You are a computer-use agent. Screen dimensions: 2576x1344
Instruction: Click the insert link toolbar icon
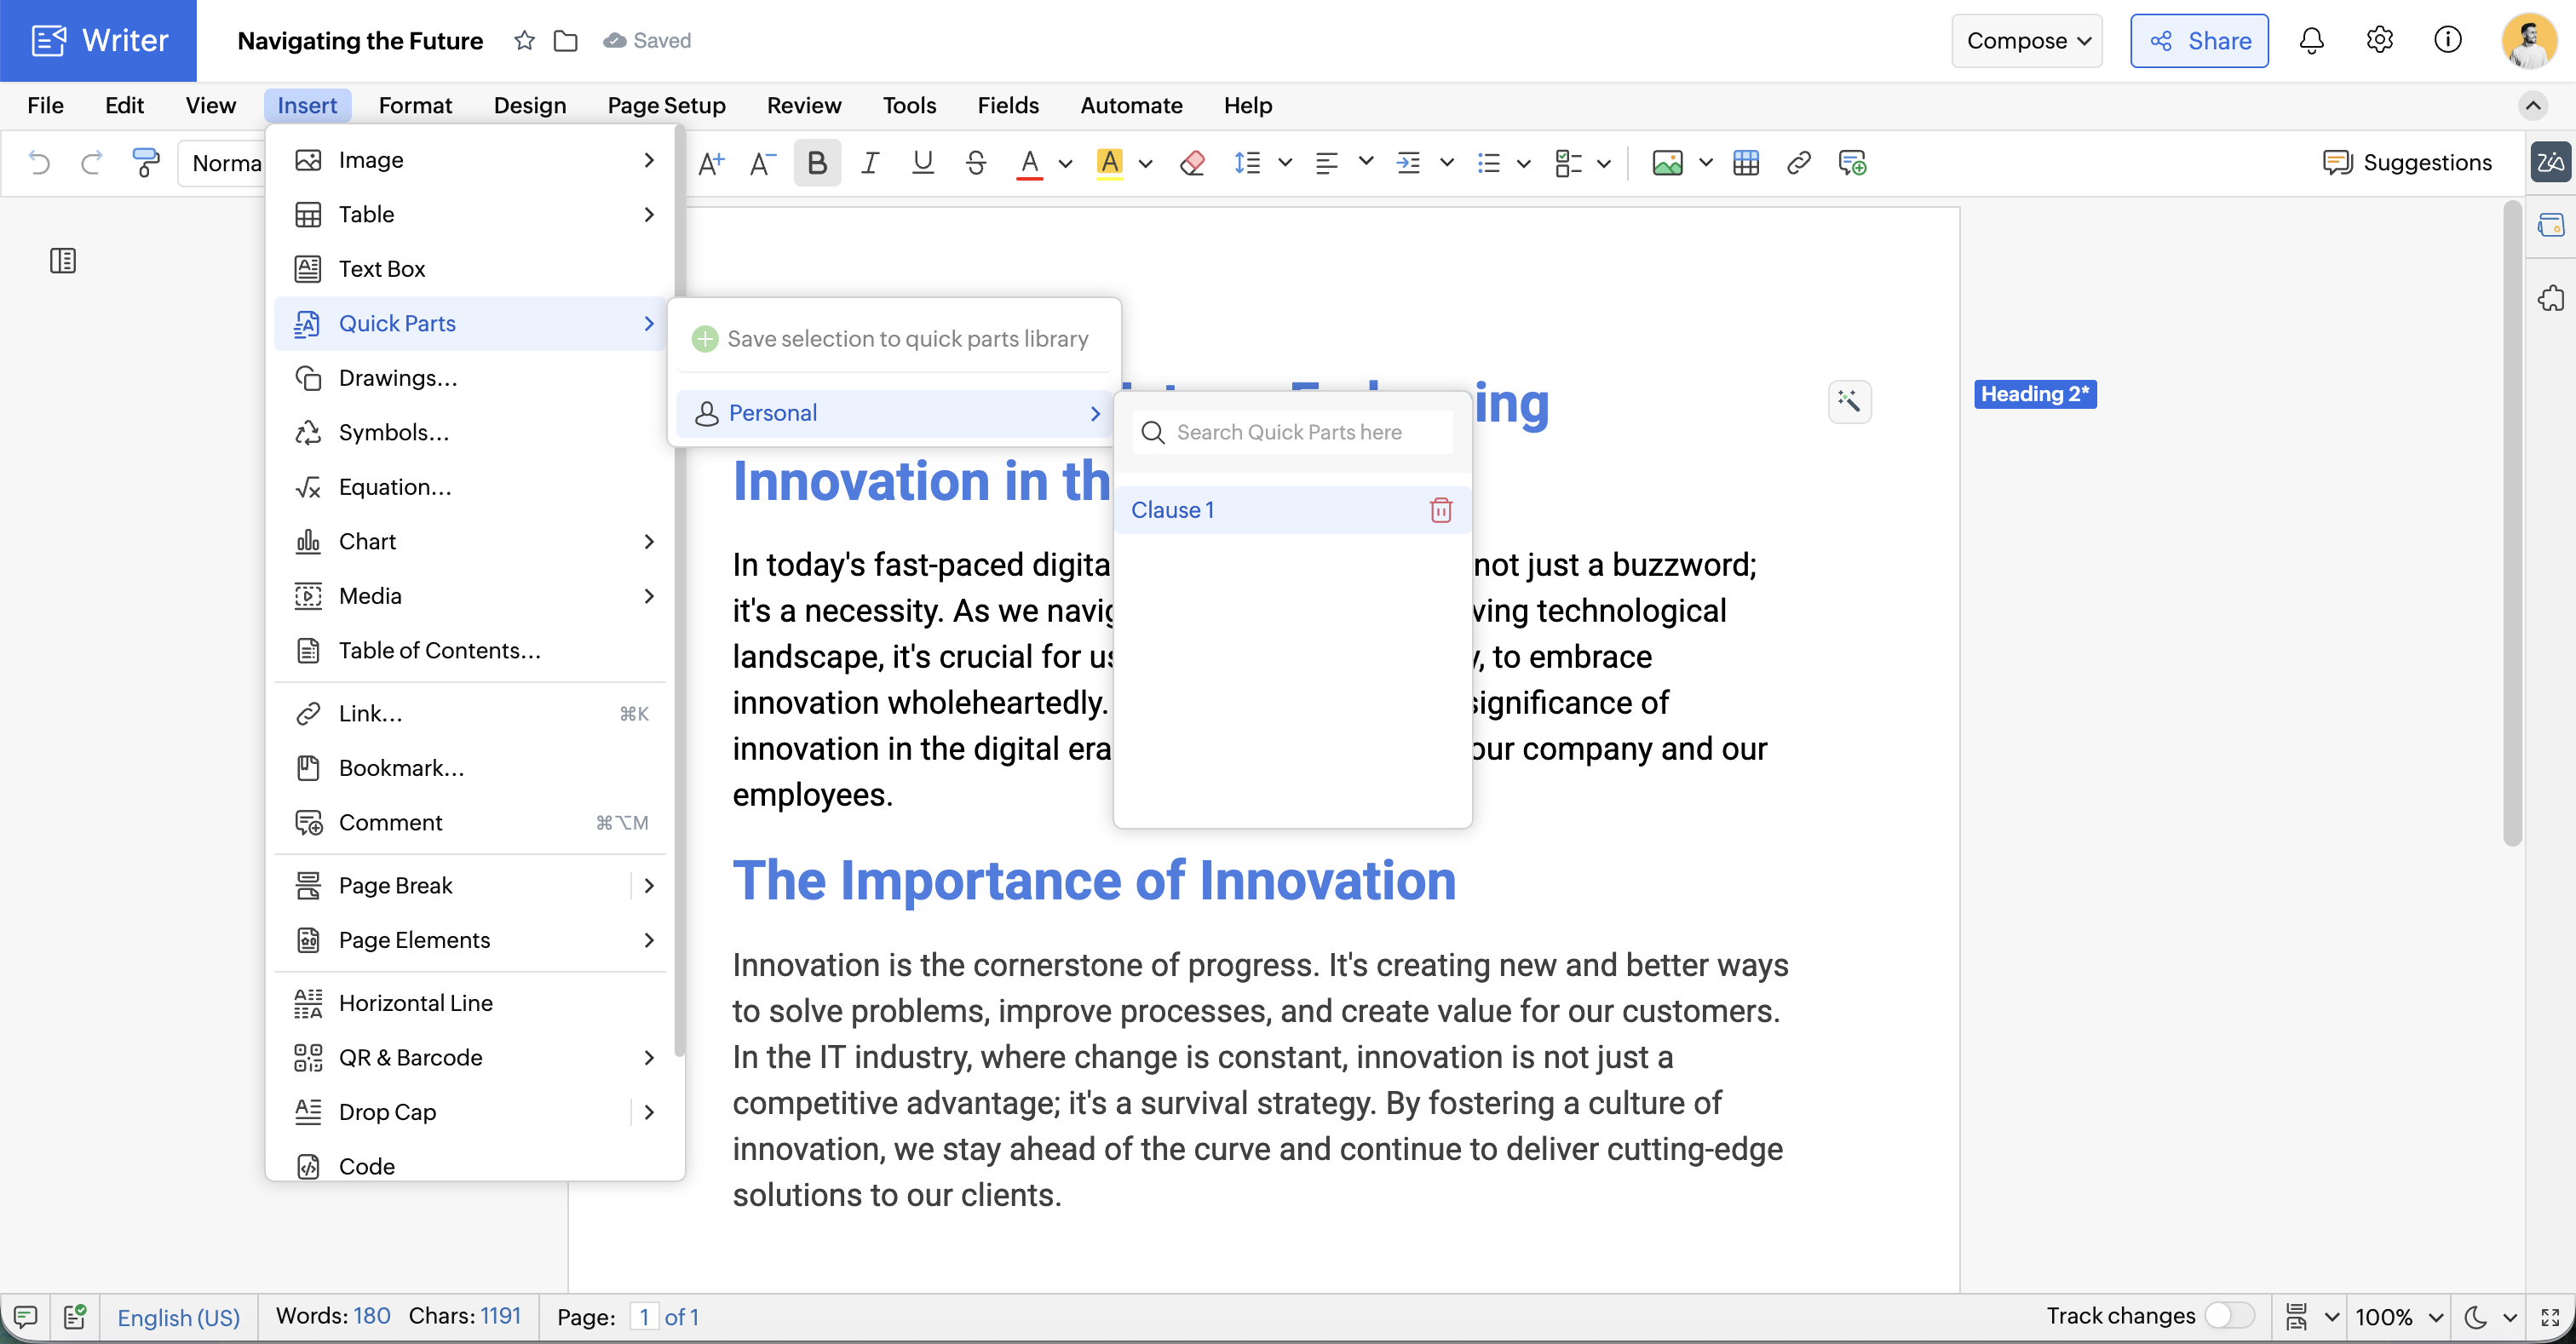1798,162
